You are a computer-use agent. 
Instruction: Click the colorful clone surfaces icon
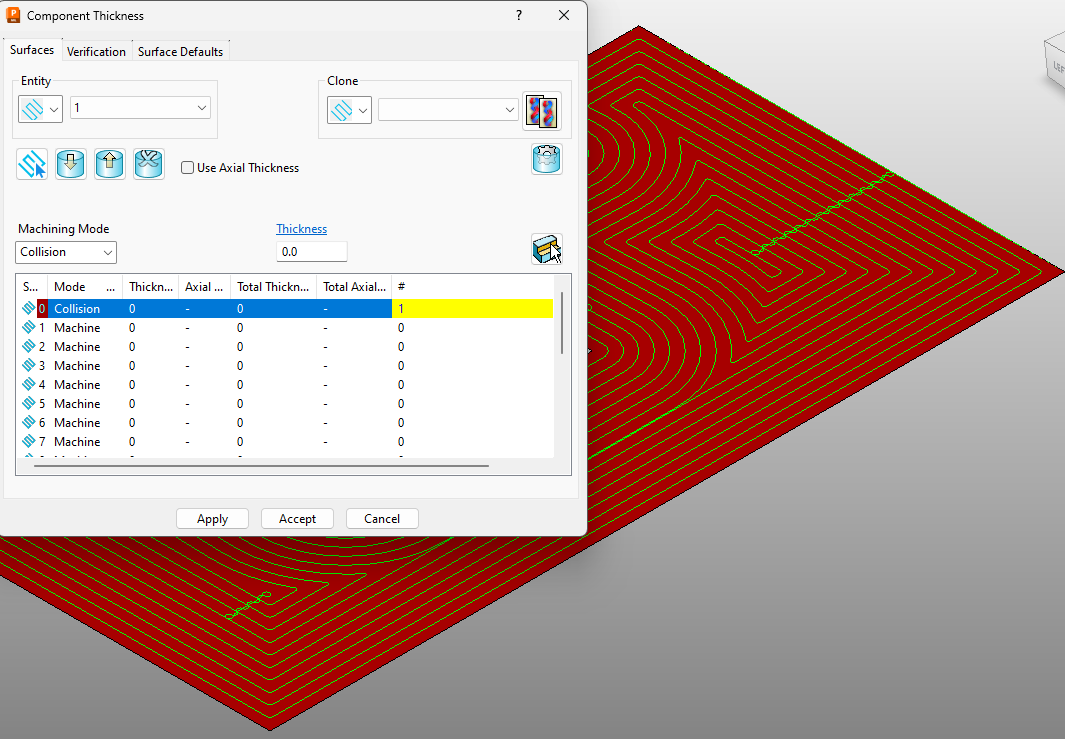tap(541, 110)
